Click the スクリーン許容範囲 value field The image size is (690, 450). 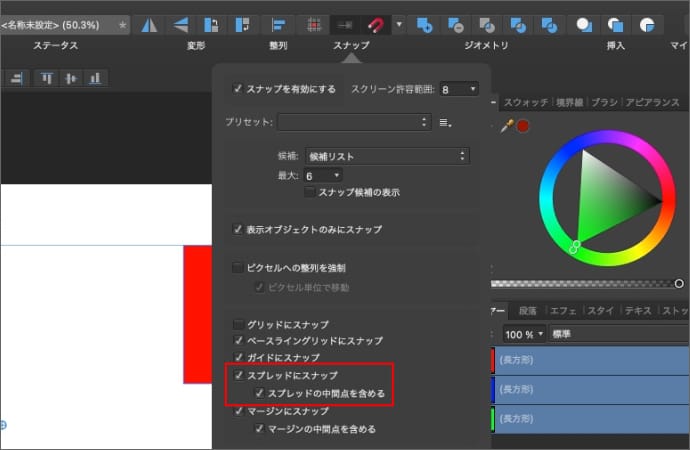(x=459, y=90)
